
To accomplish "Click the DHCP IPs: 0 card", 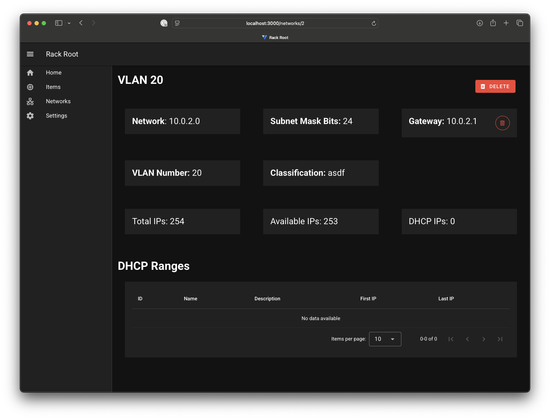I will coord(459,221).
